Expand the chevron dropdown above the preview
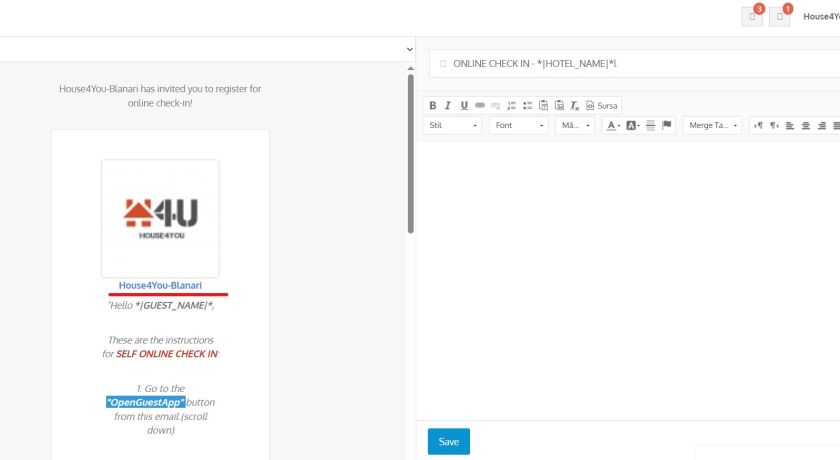 pos(410,49)
